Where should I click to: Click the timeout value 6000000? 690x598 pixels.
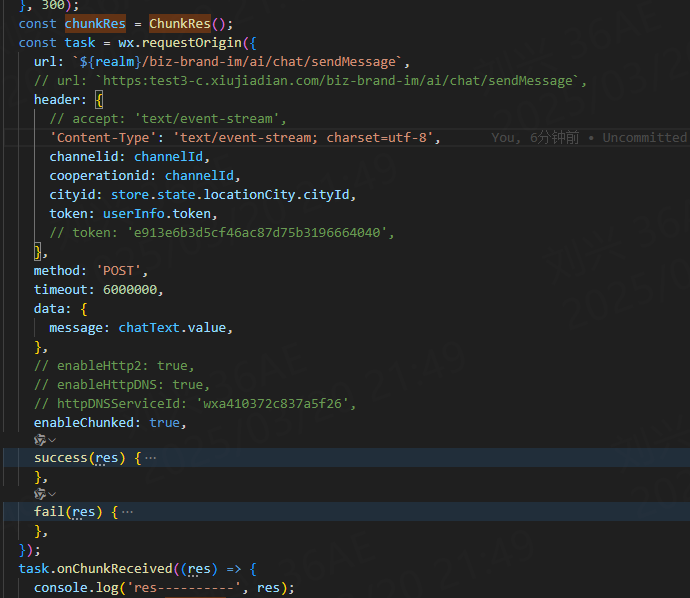coord(130,290)
